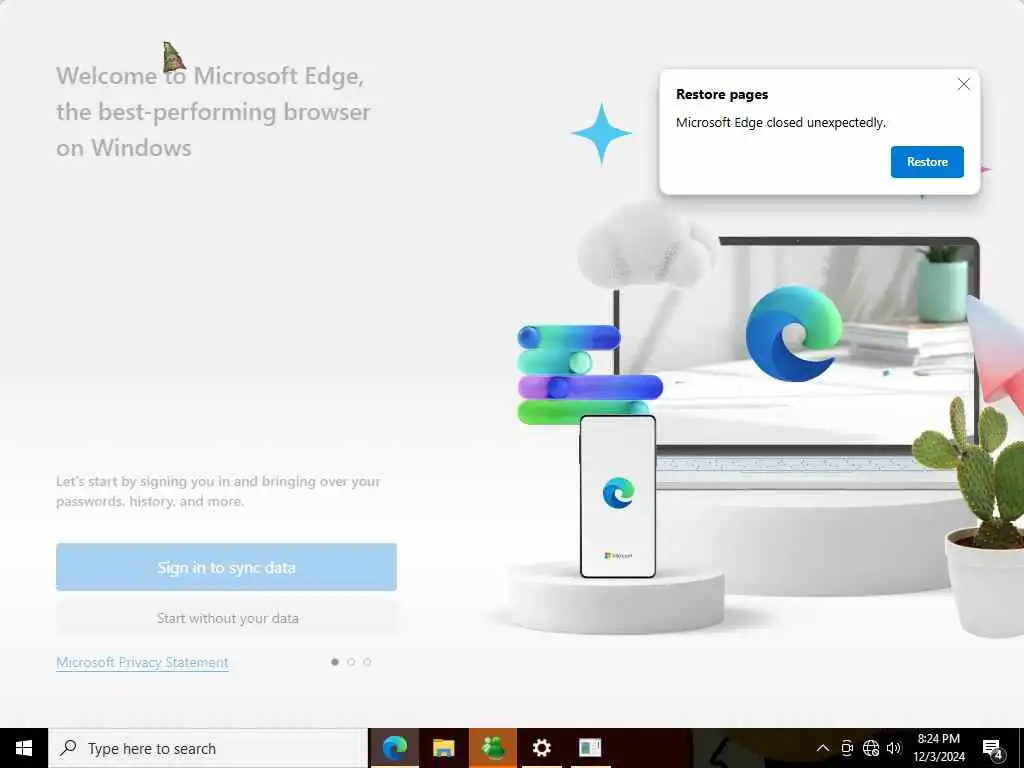Click the Restore button in popup
Screen dimensions: 1024x768
[x=927, y=162]
